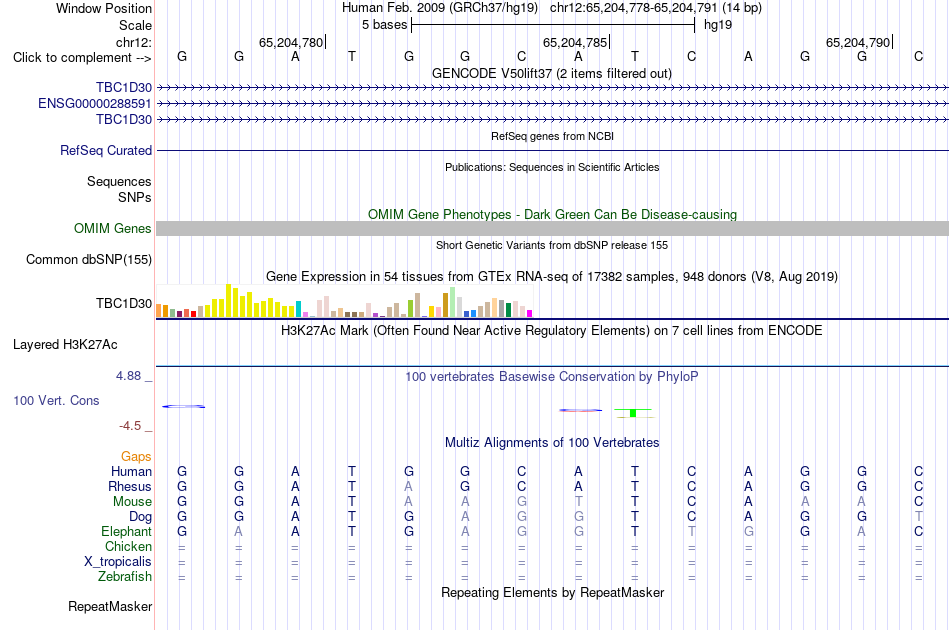Click the ENSG00000288591 gene label

[x=95, y=104]
